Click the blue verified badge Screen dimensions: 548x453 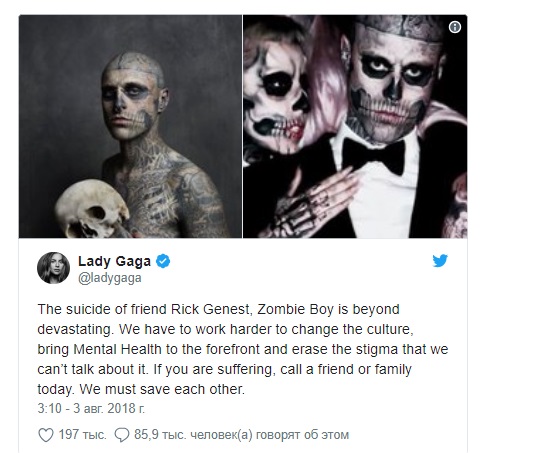tap(163, 261)
